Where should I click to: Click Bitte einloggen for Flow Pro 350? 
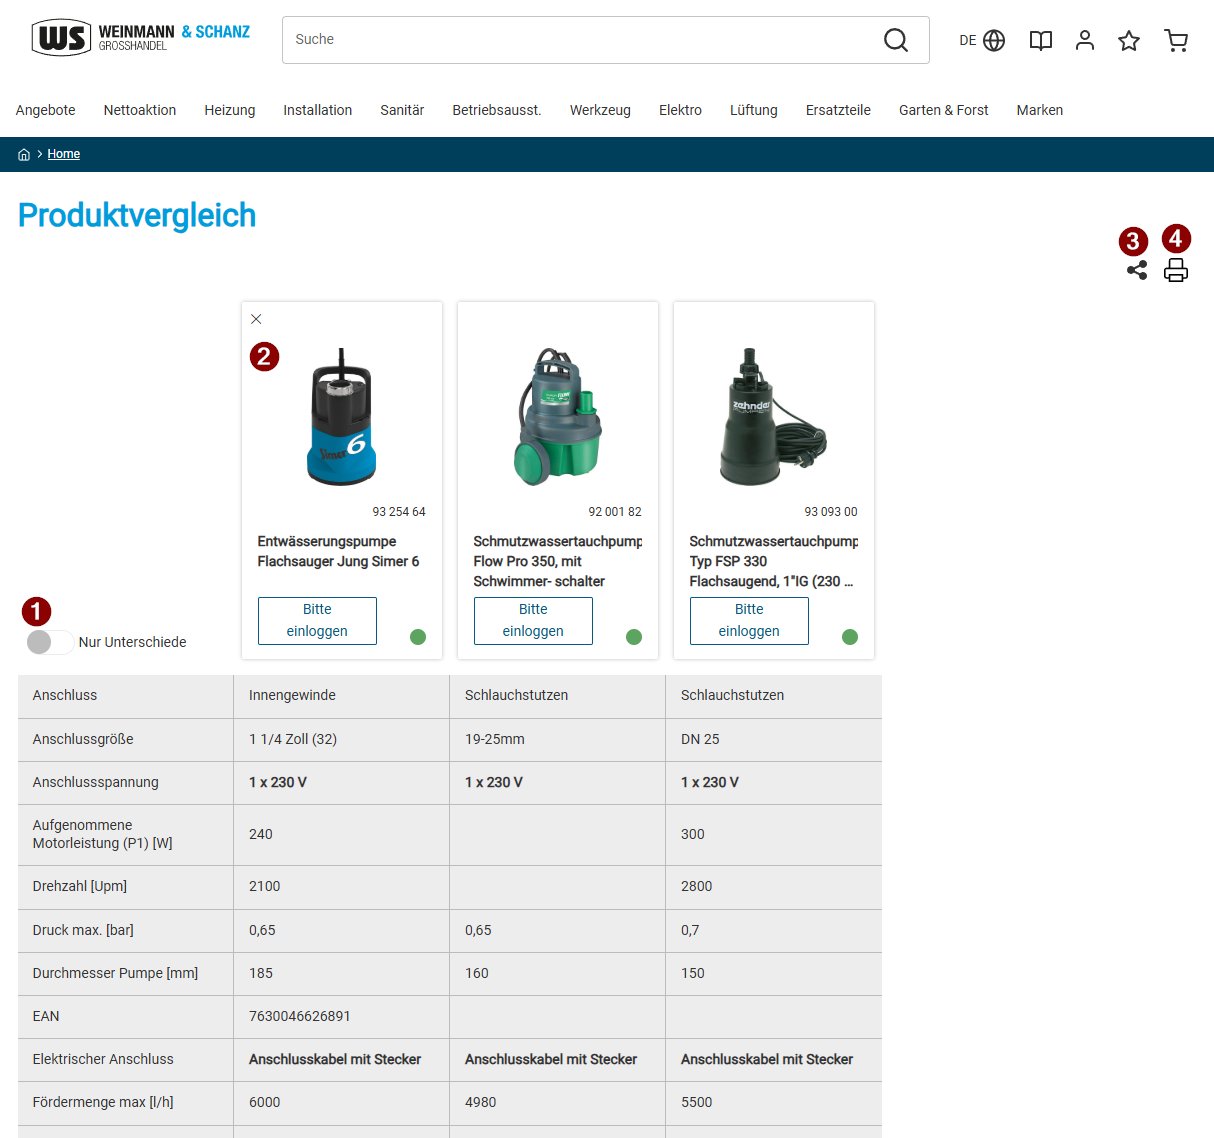point(533,620)
